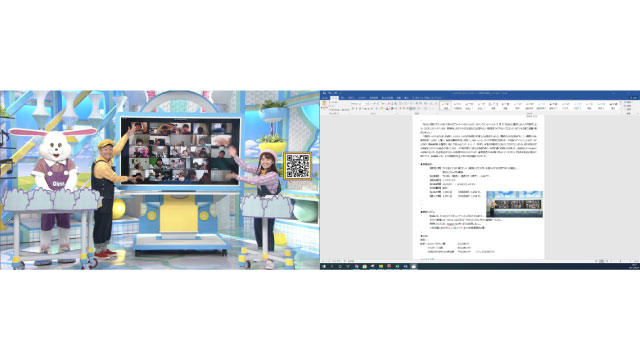640x360 pixels.
Task: Toggle underline formatting in the ribbon
Action: tap(360, 109)
